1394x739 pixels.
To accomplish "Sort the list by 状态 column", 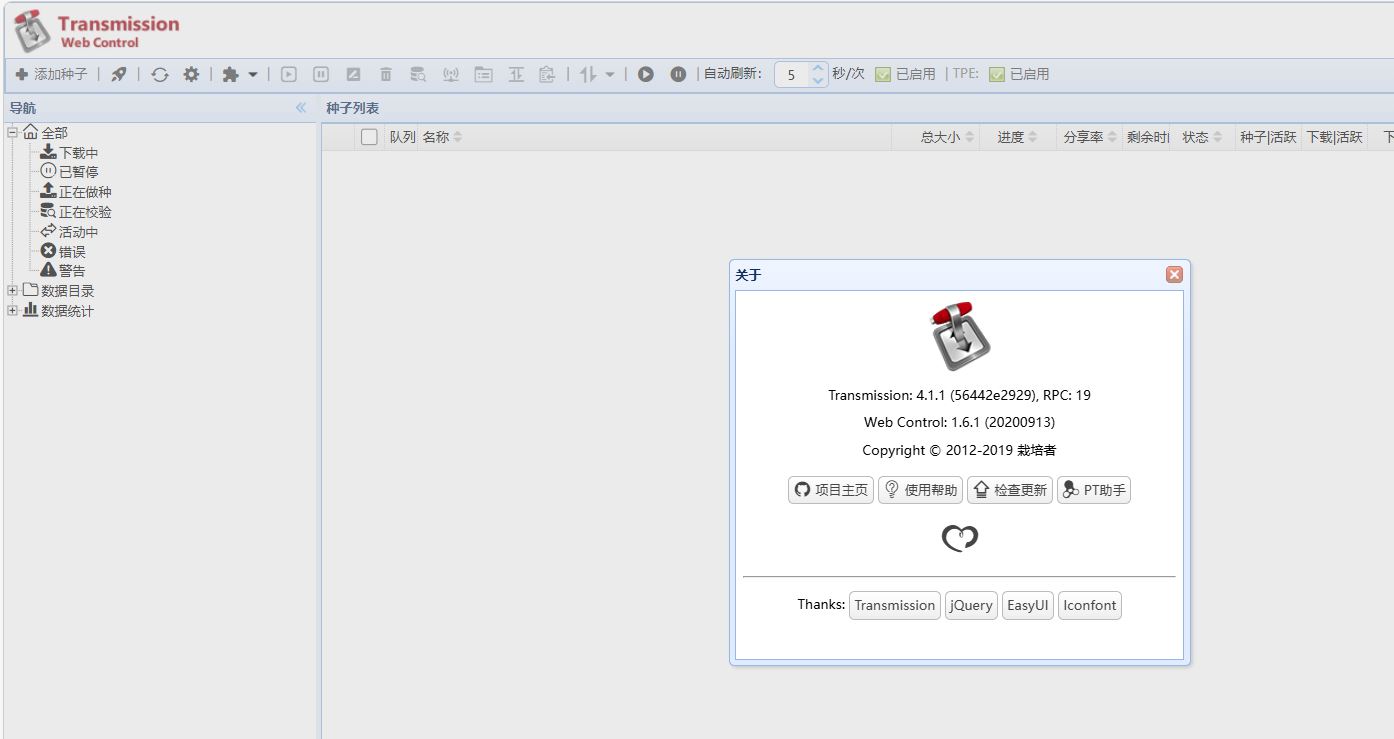I will pos(1201,137).
